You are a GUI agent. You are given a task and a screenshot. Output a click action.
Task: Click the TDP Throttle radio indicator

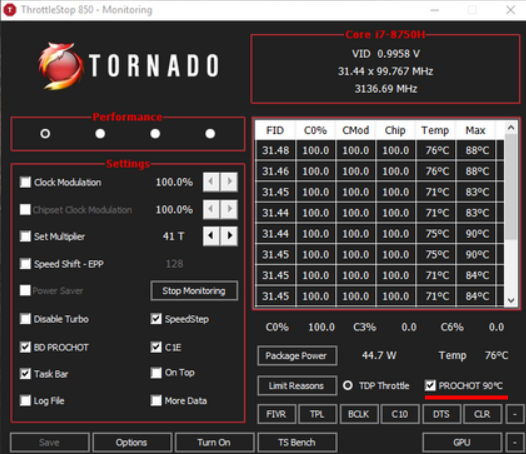348,385
